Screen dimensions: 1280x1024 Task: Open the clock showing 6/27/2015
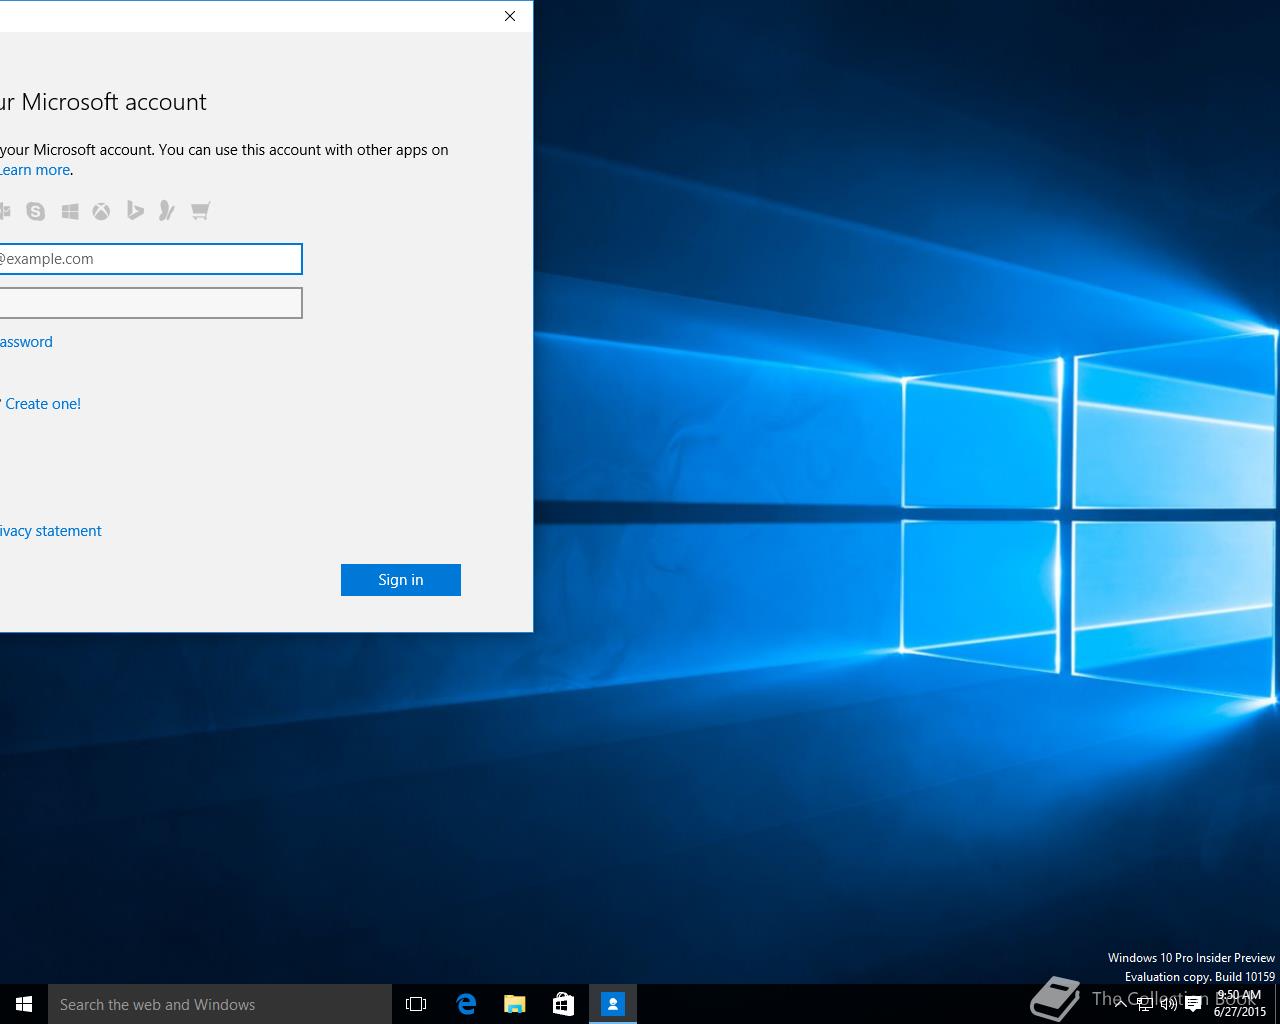tap(1239, 1004)
